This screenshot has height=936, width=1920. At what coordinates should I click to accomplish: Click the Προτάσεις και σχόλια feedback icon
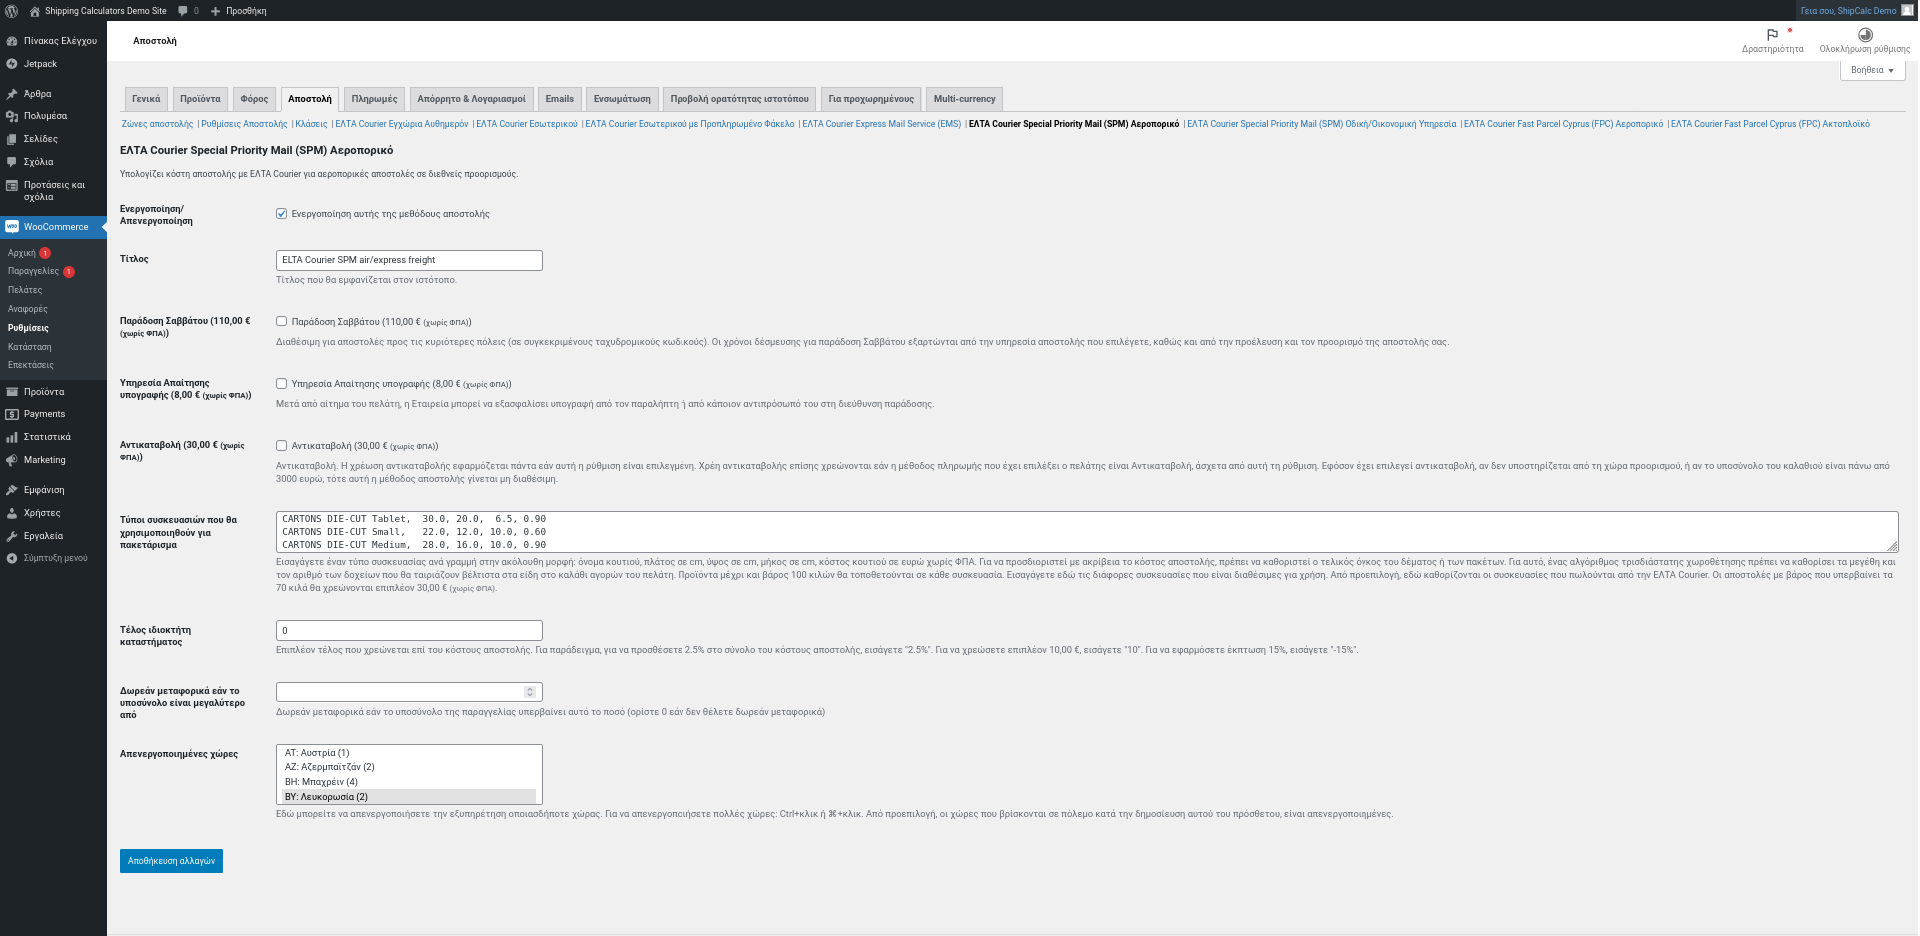coord(12,185)
